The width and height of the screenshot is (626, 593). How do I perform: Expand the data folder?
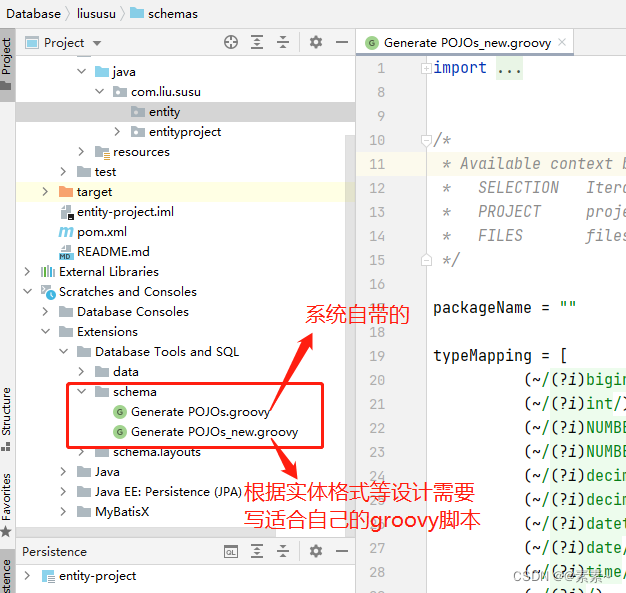(81, 371)
